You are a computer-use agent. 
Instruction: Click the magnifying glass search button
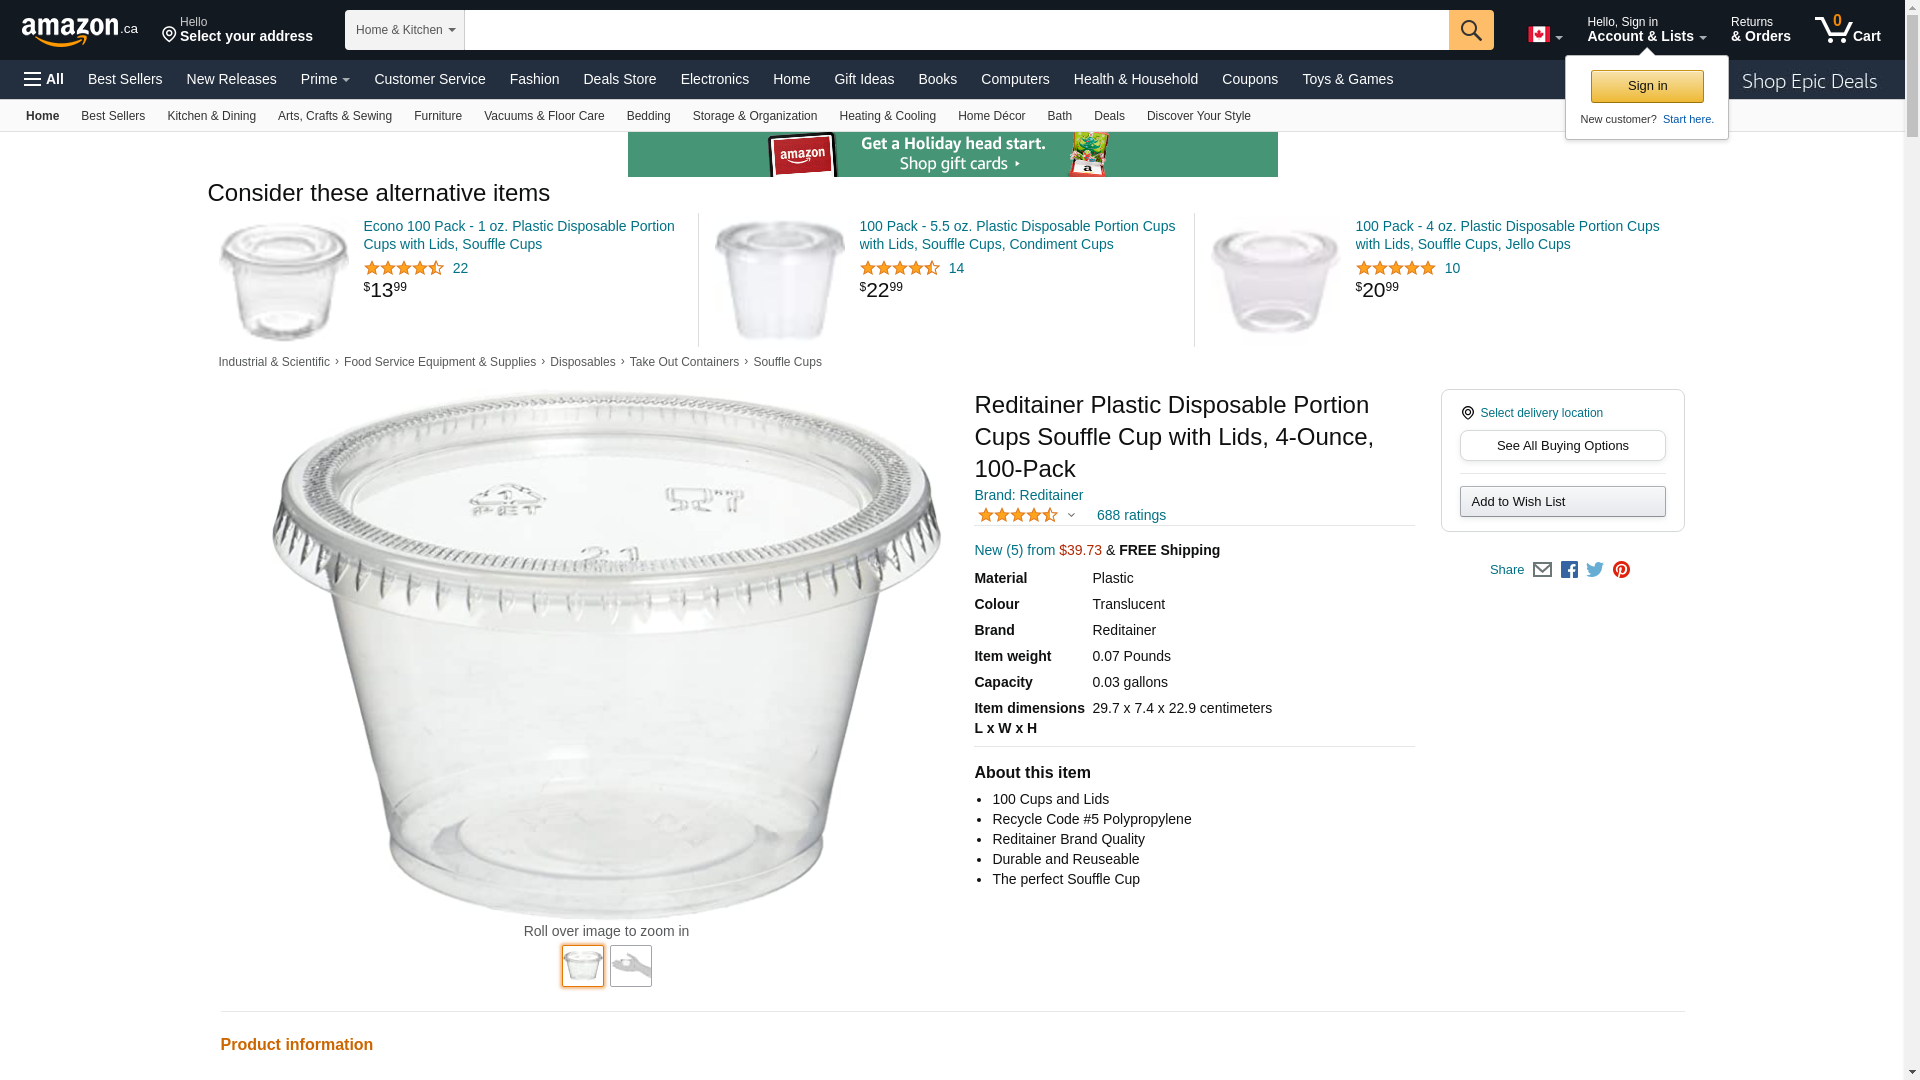tap(1470, 30)
